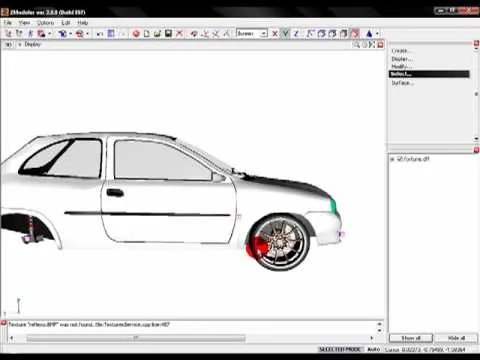Image resolution: width=480 pixels, height=360 pixels.
Task: Click the New blank page icon
Action: [147, 34]
